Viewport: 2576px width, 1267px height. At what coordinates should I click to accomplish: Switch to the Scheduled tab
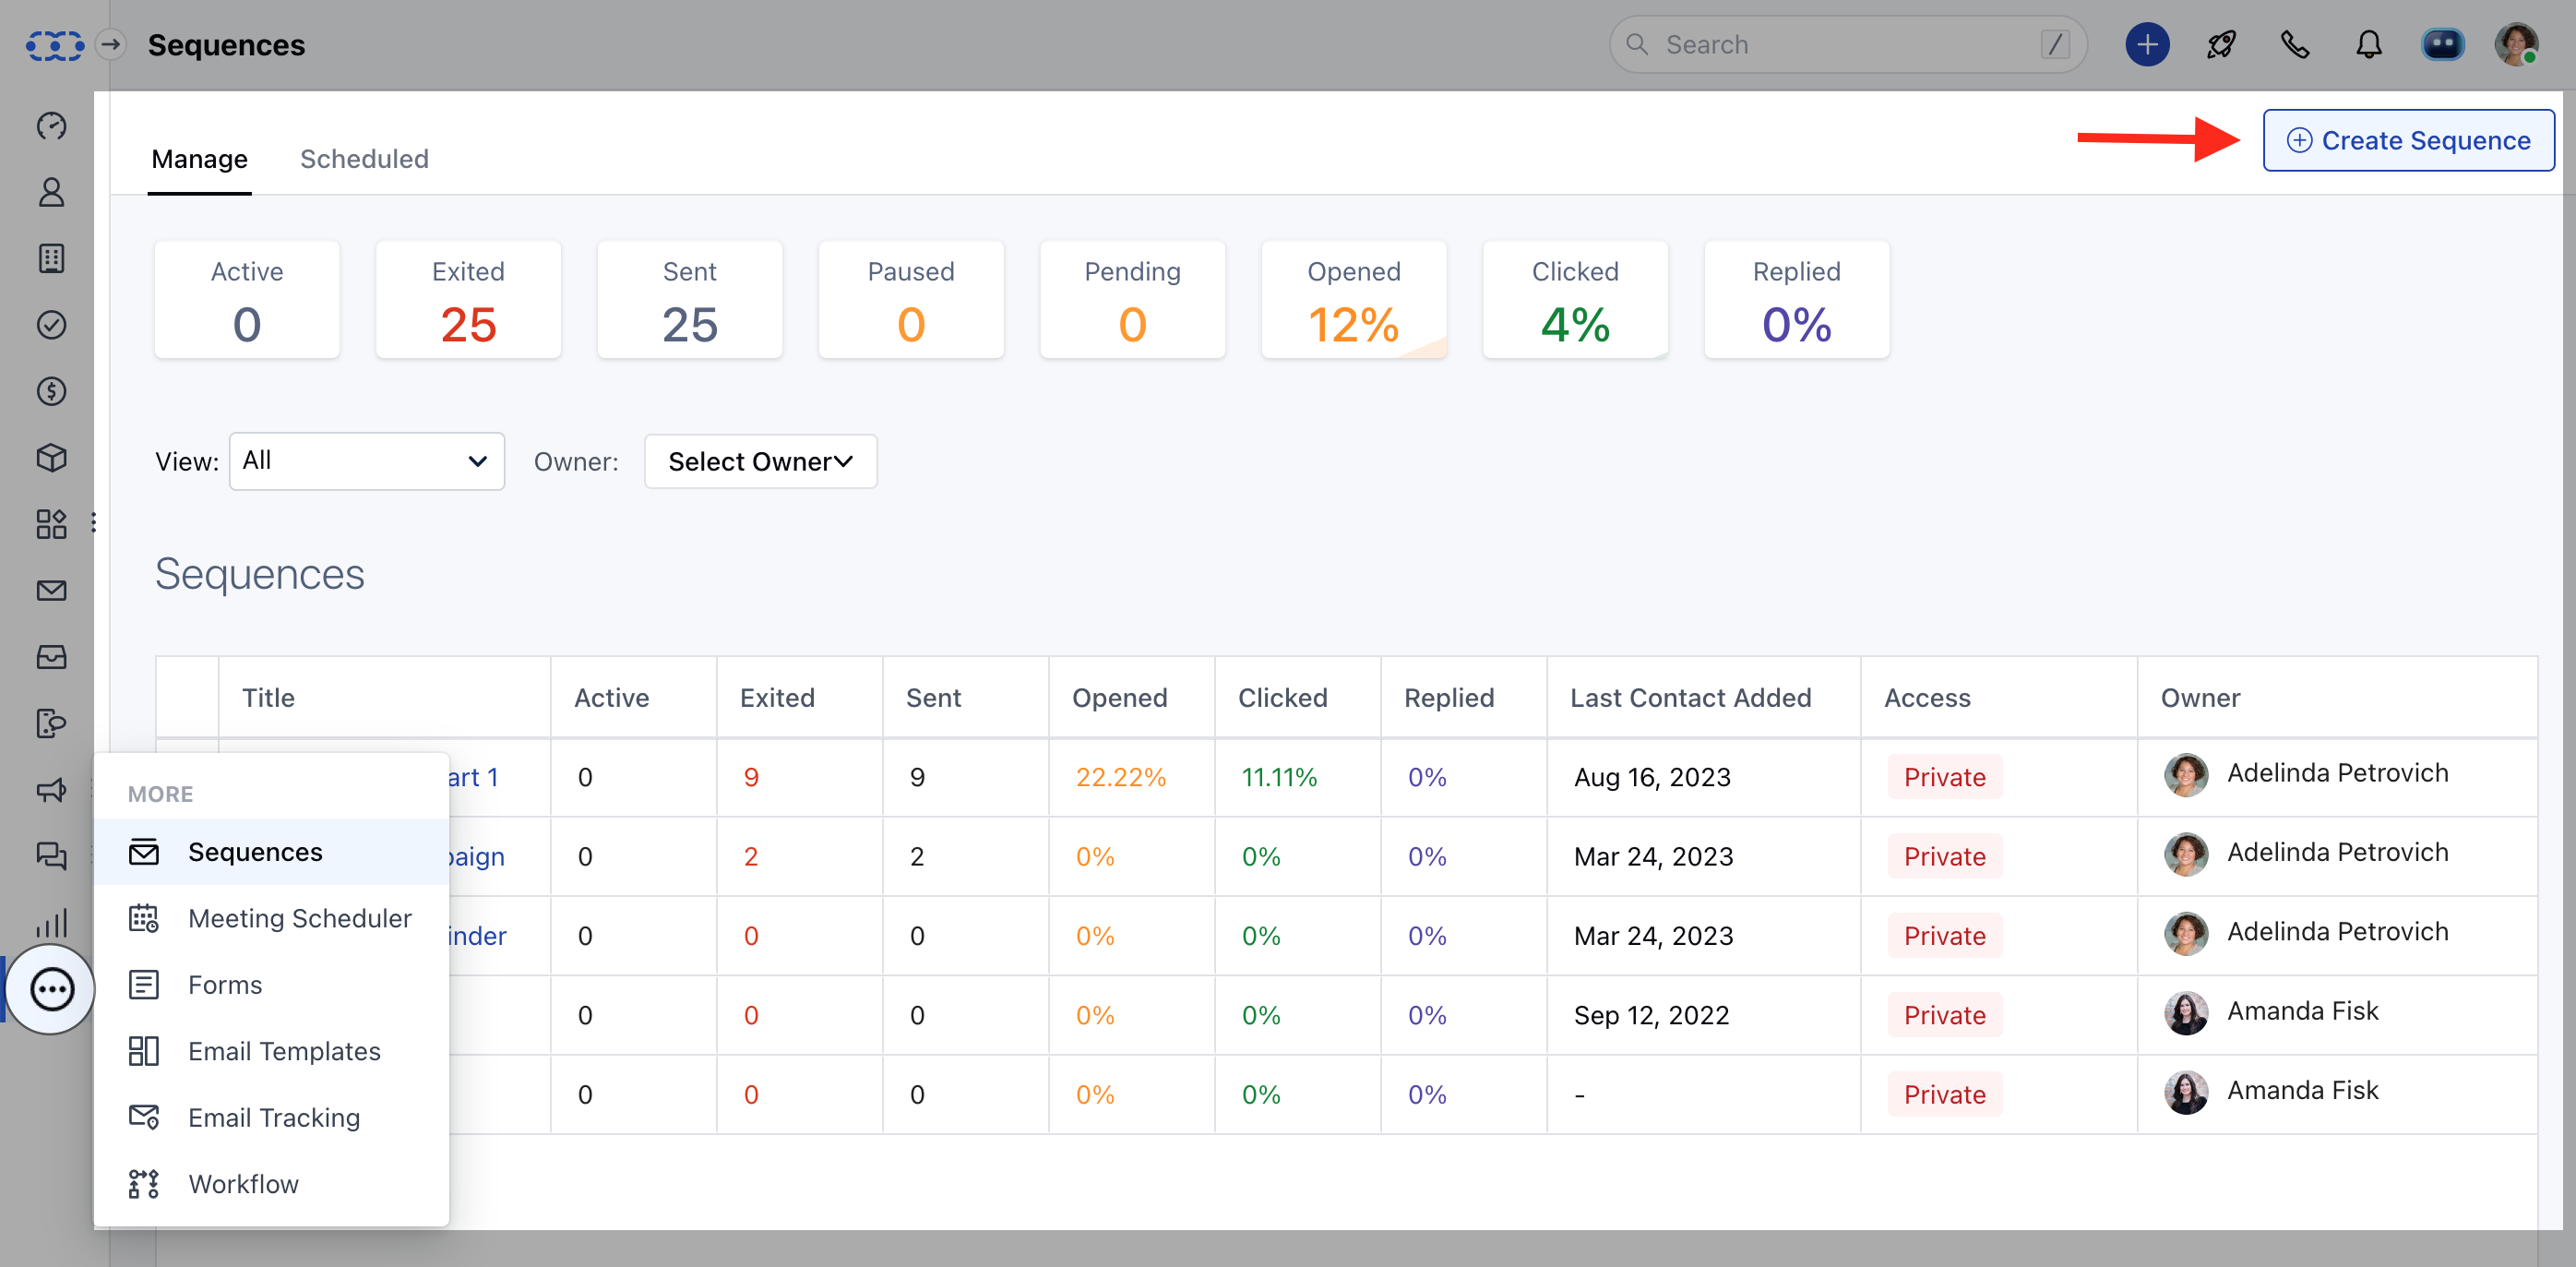(x=364, y=158)
